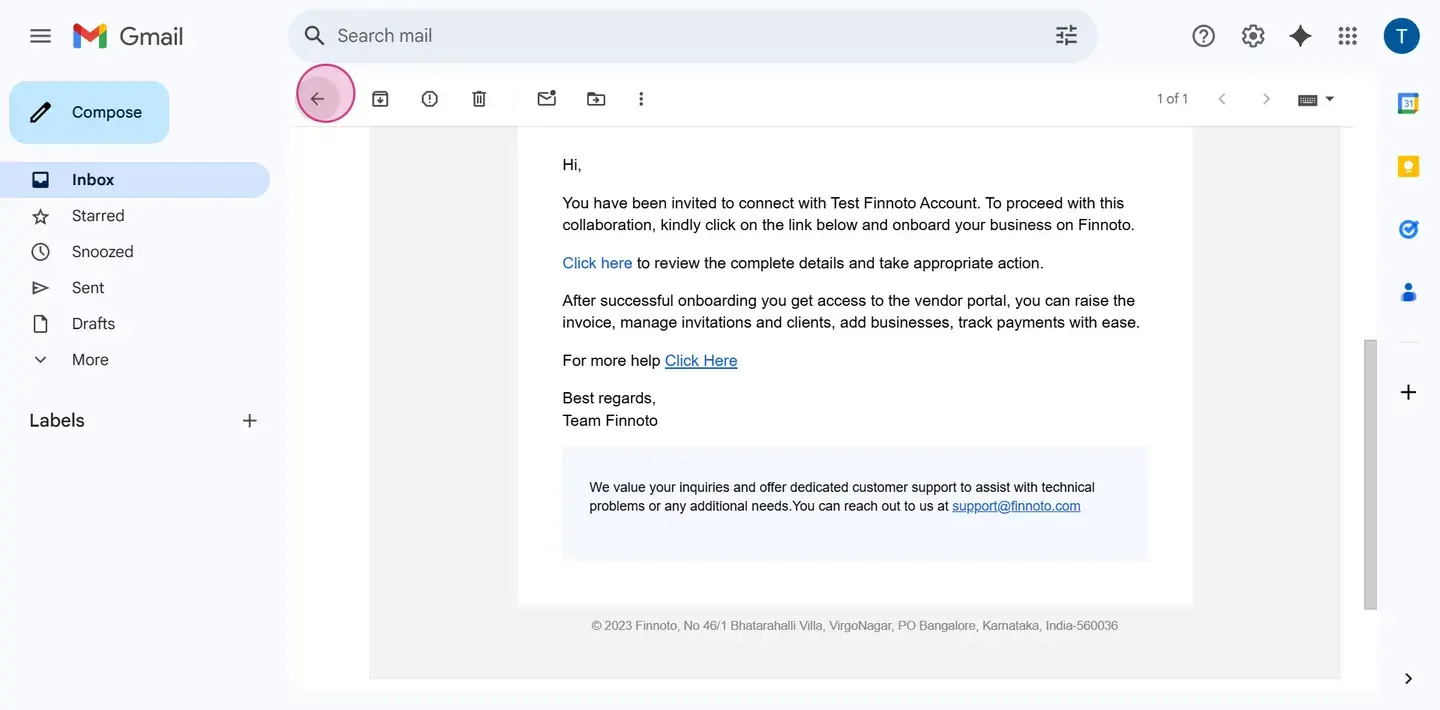Click the Gmail logo

[x=128, y=36]
